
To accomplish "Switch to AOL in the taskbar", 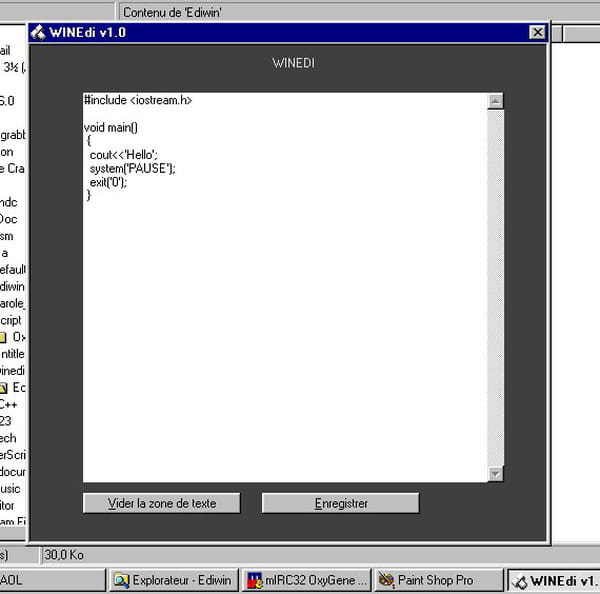I will 52,580.
